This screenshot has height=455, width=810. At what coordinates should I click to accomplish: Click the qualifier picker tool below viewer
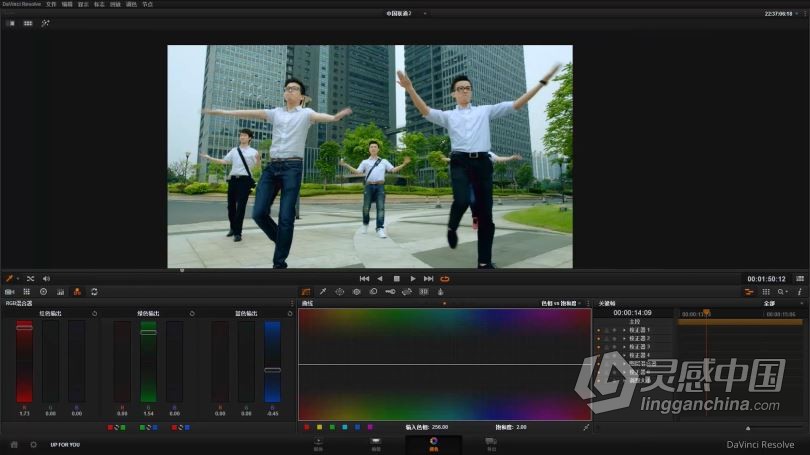[9, 279]
